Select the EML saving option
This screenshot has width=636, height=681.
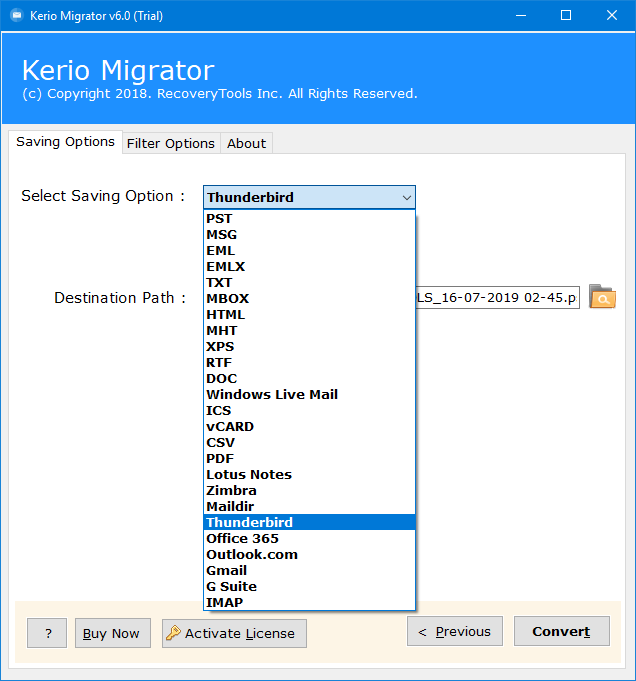309,251
